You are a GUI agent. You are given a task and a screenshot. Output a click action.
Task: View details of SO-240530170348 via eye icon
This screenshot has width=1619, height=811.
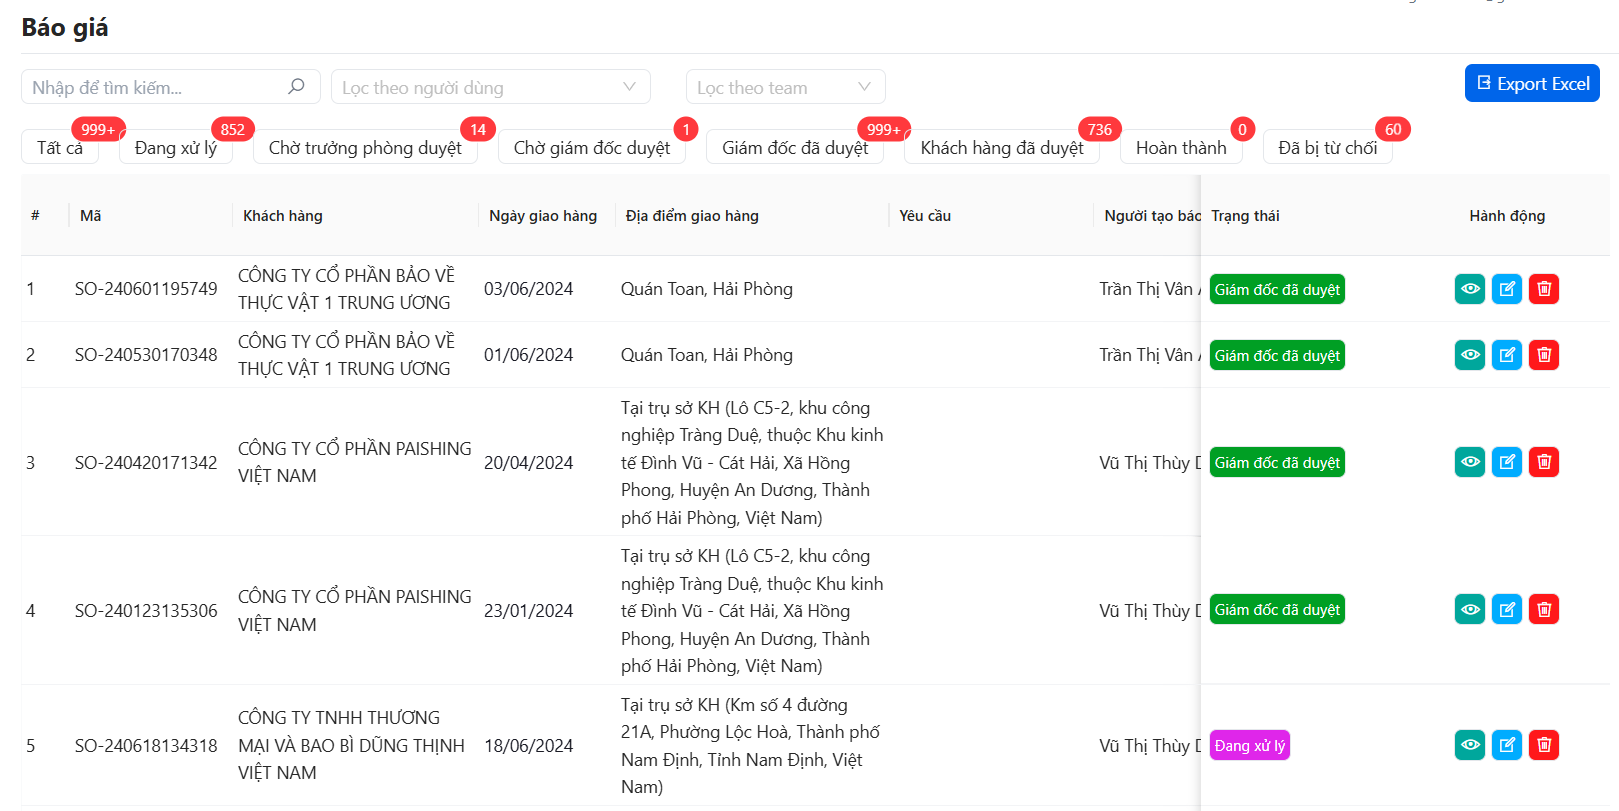[1469, 355]
